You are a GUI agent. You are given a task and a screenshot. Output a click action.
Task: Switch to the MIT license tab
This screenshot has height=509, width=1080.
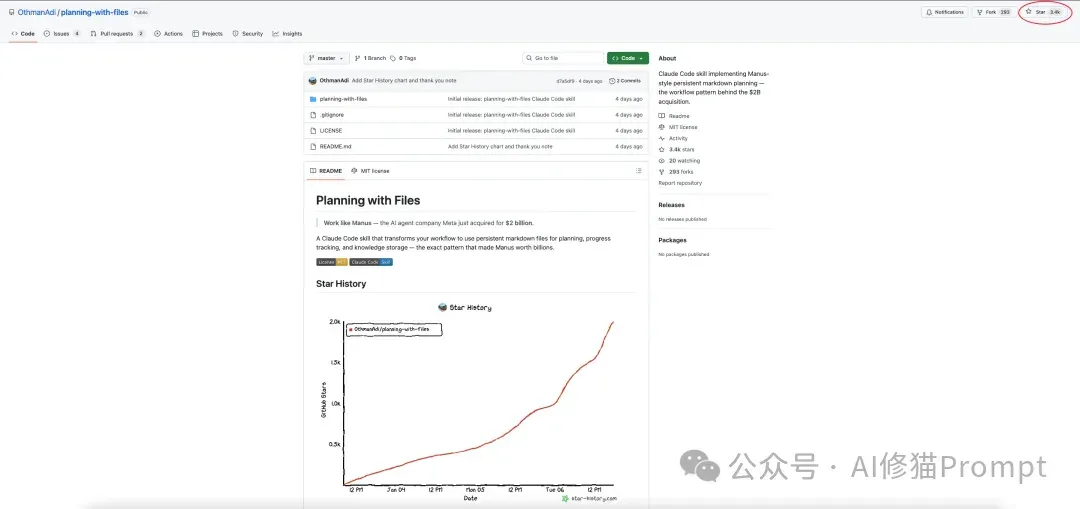(x=370, y=171)
